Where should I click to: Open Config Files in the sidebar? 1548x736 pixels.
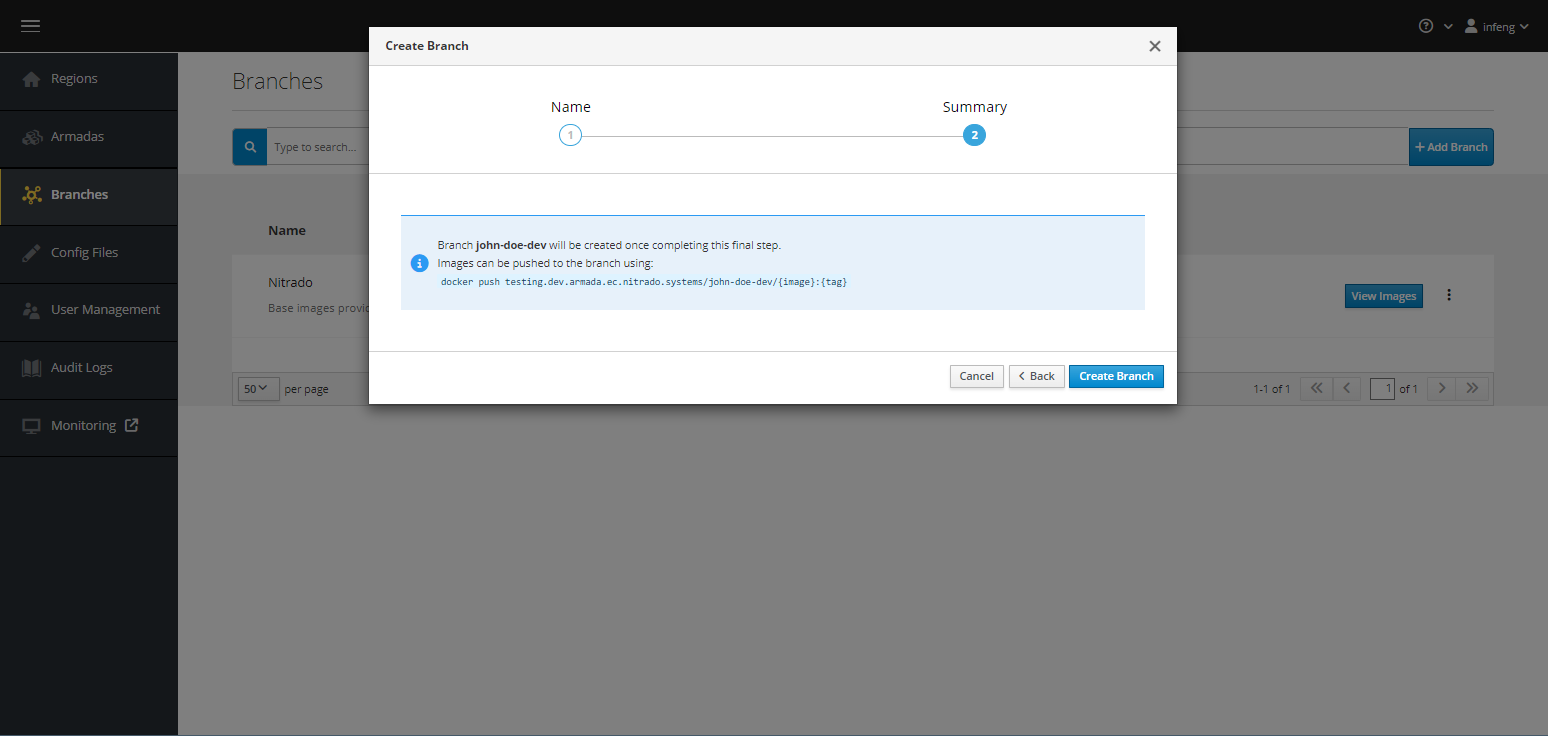(89, 253)
